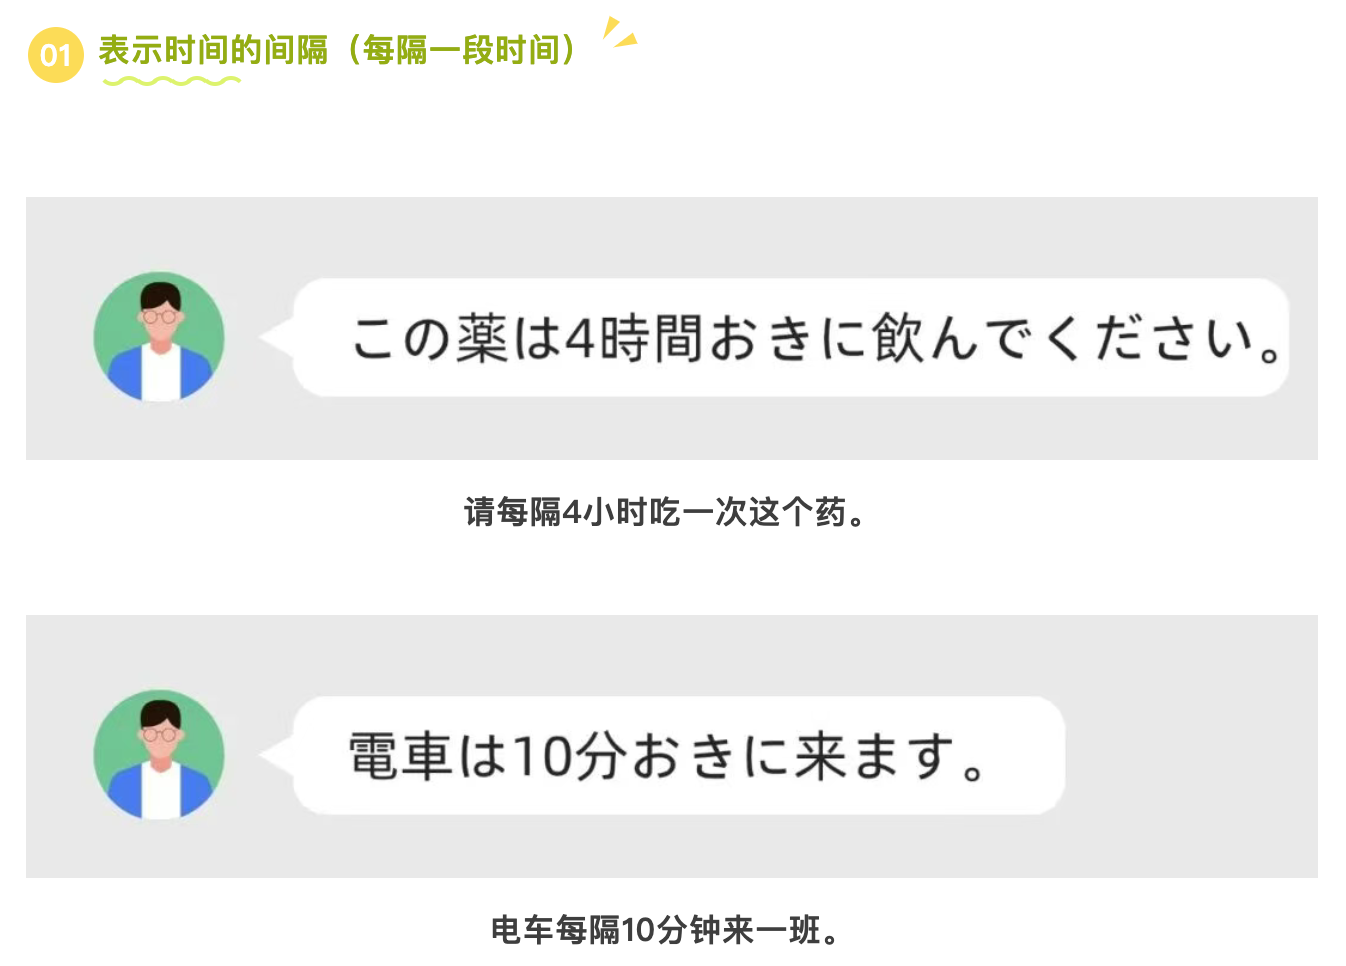Click the avatar beside the train sentence
The height and width of the screenshot is (966, 1346).
159,755
